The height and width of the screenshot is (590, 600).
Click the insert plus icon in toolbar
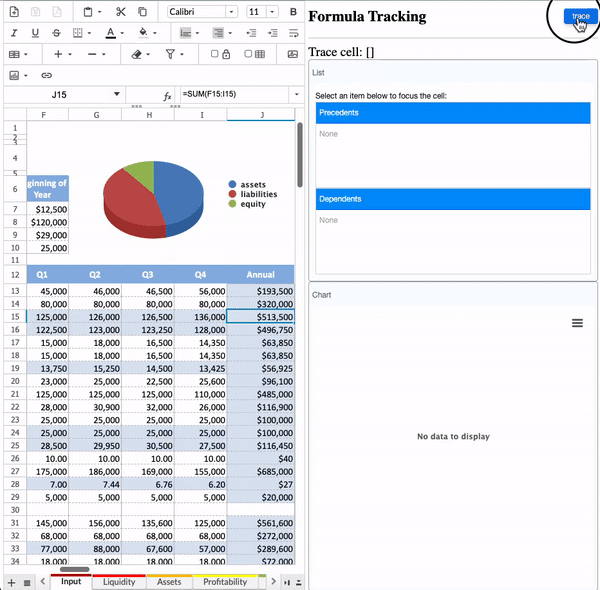pos(58,54)
